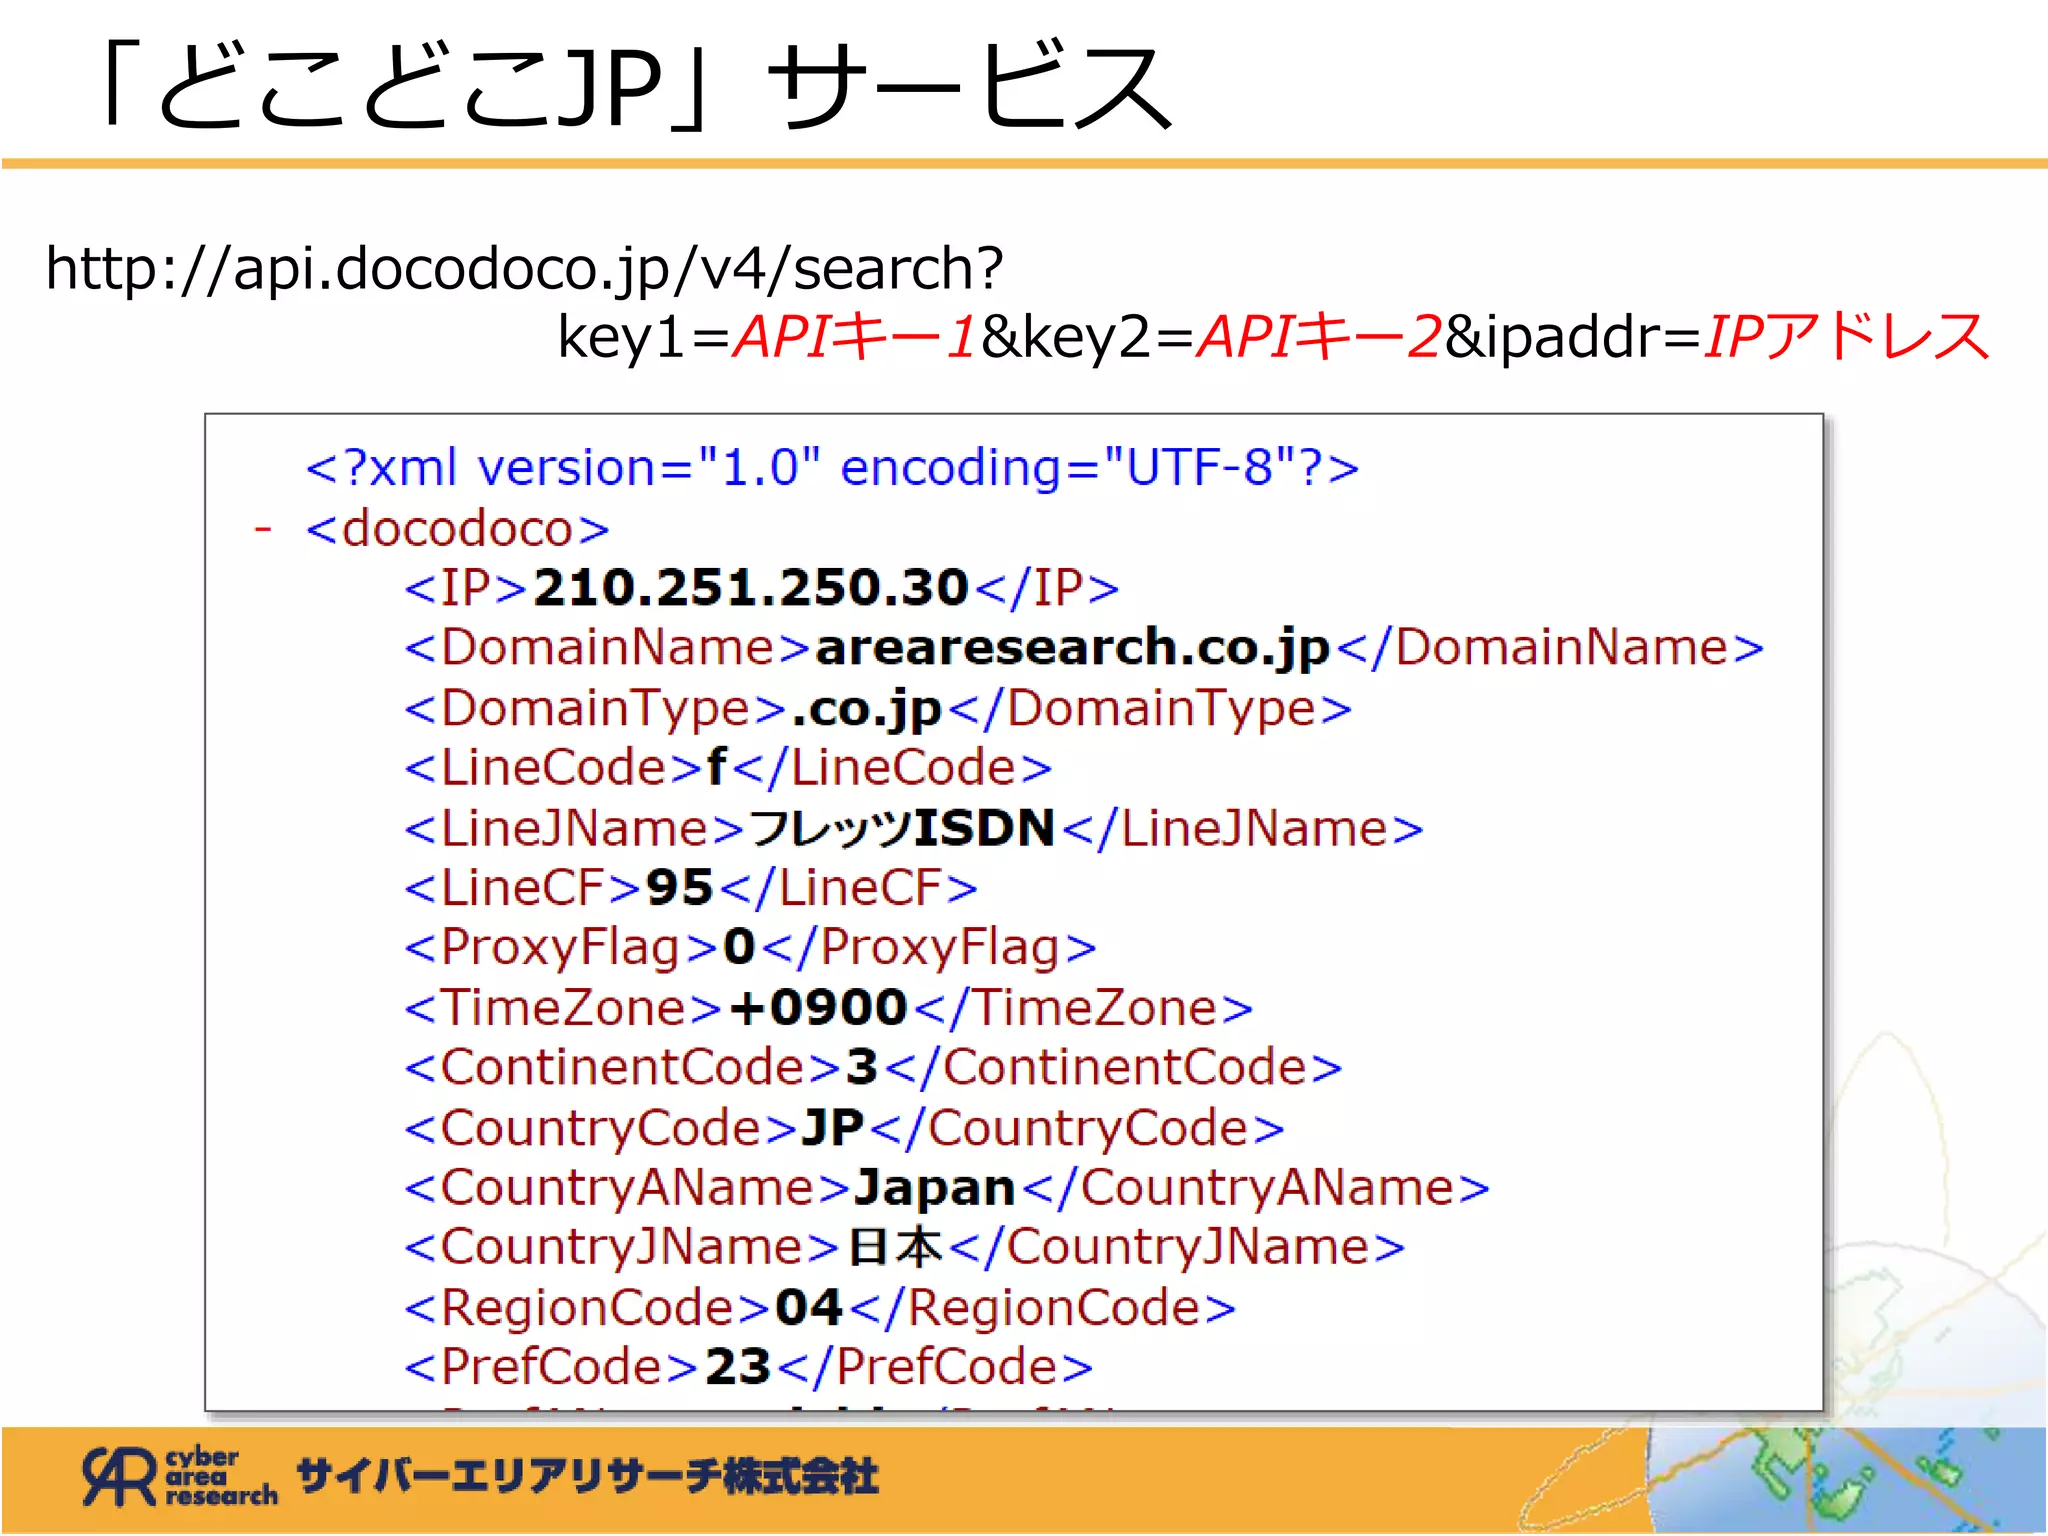
Task: Select the CountryCode value JP
Action: click(833, 1127)
